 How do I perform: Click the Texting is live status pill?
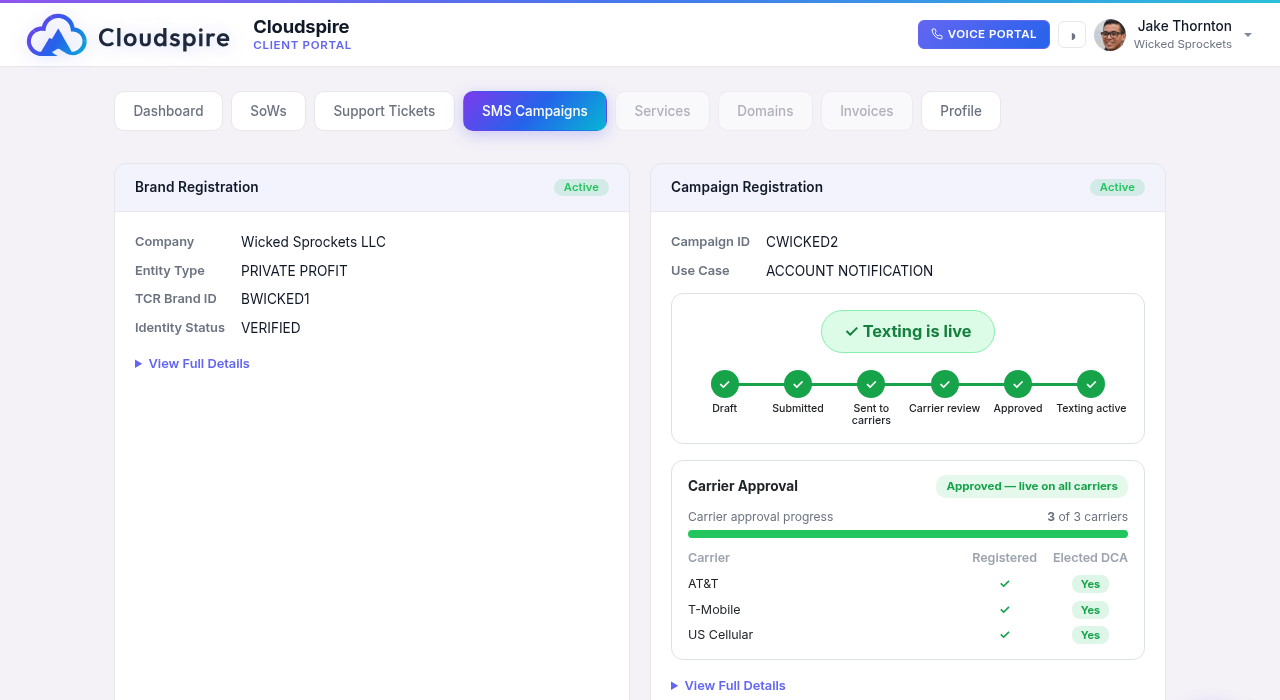click(908, 332)
